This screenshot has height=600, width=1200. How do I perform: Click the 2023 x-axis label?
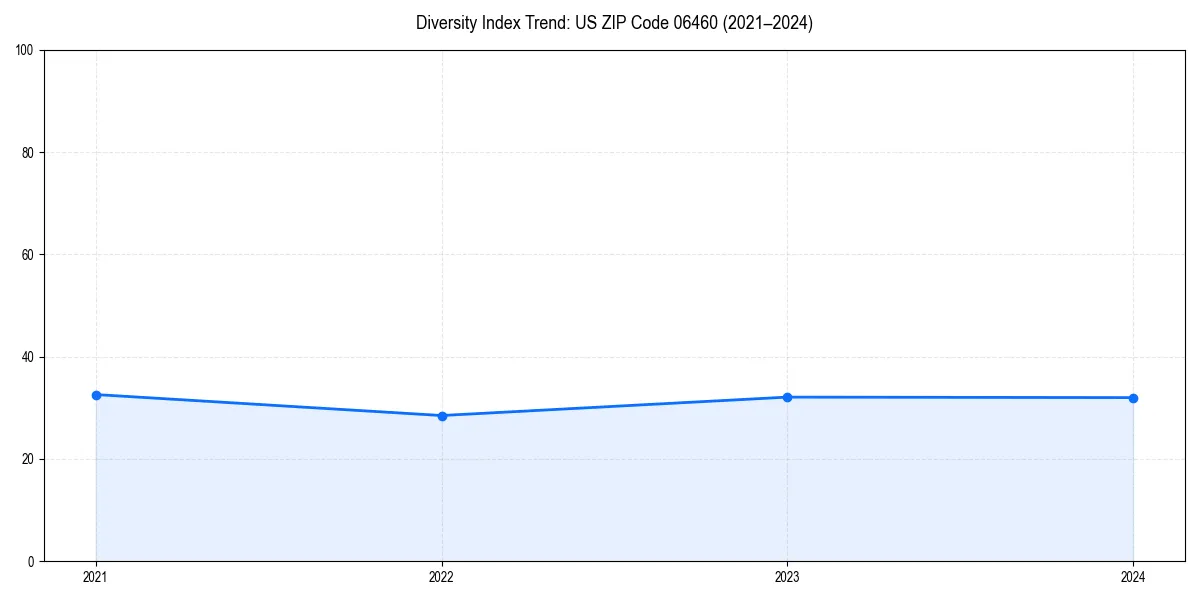click(x=787, y=577)
